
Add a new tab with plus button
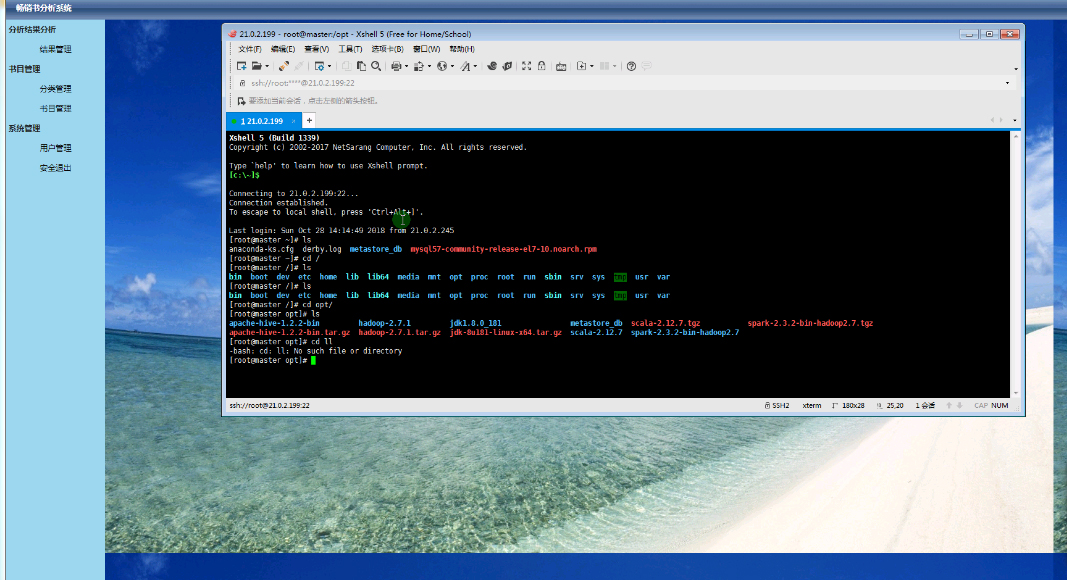click(x=309, y=120)
